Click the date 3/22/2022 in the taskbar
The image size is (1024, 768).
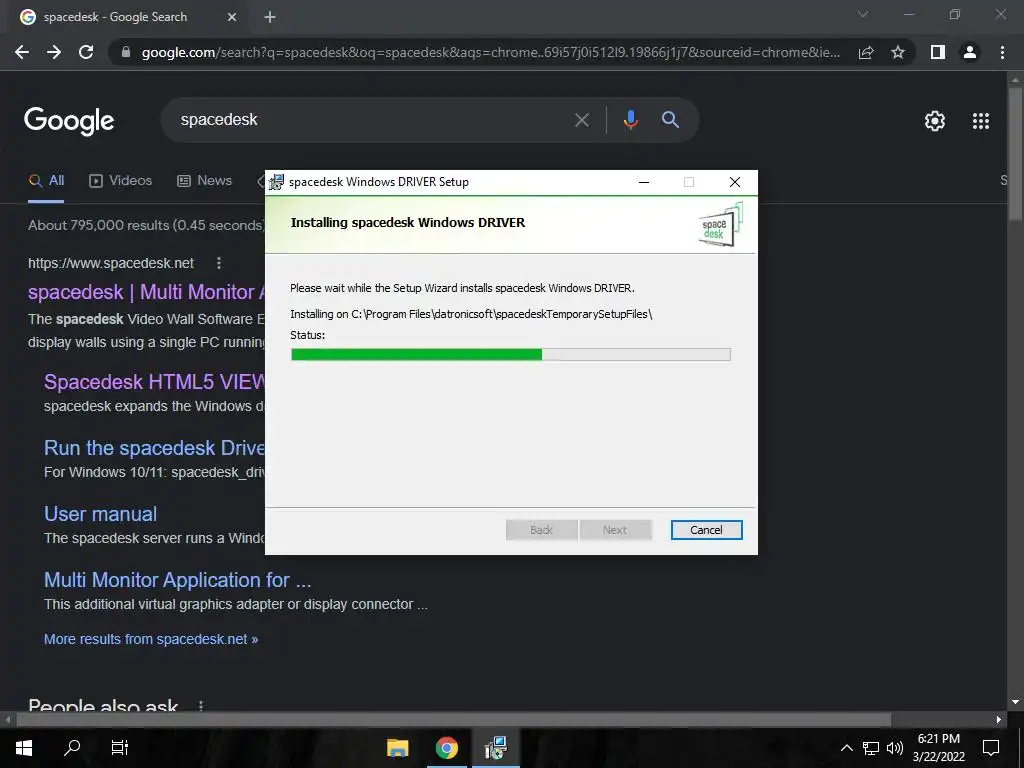[x=938, y=757]
